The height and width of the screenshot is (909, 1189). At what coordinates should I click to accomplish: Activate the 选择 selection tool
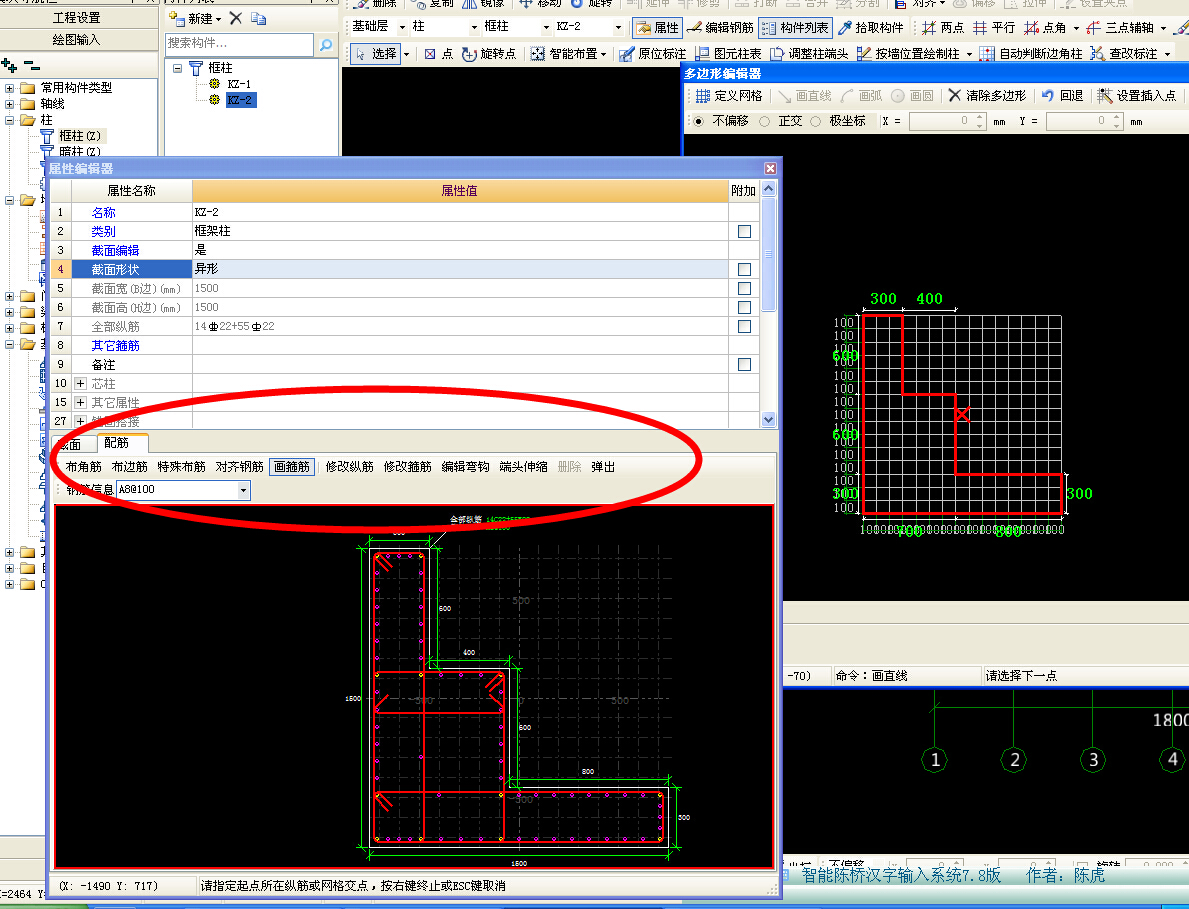coord(375,54)
